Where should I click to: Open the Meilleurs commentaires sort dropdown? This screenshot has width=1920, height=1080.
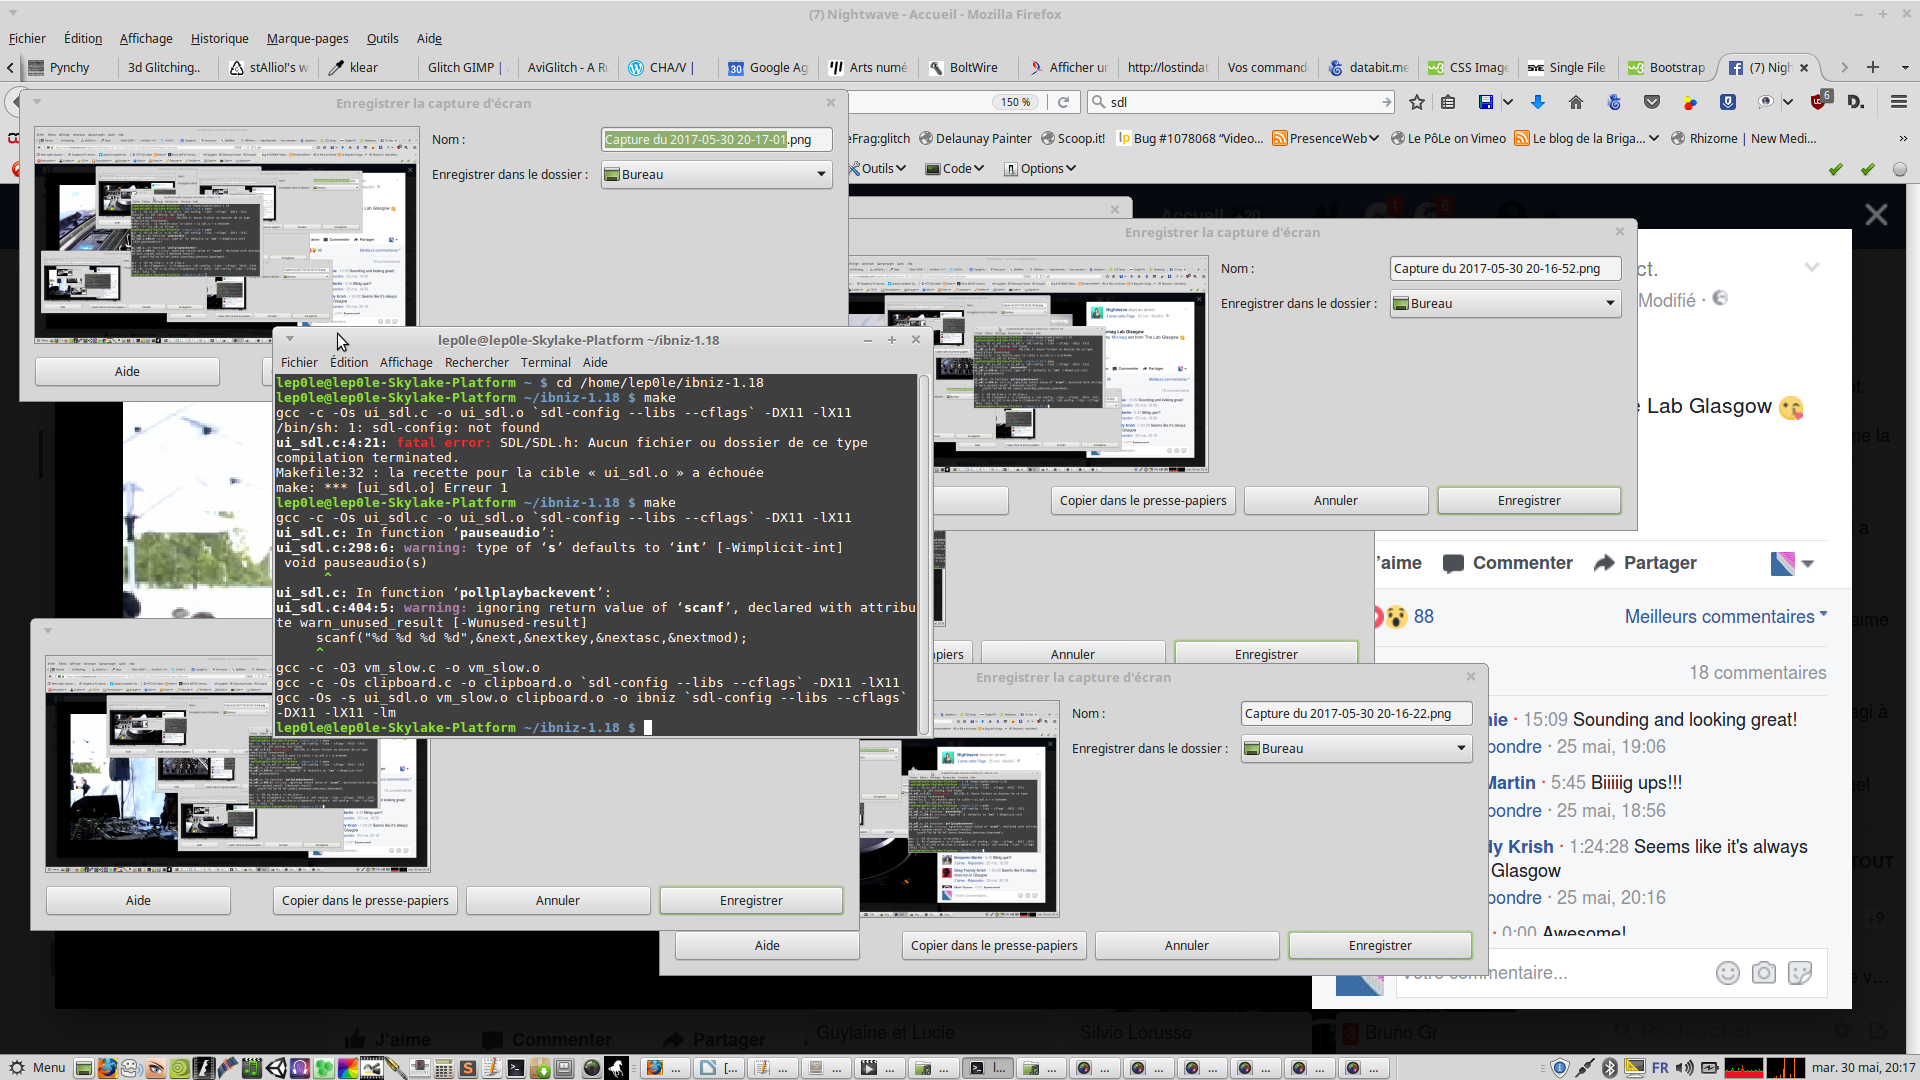(x=1725, y=617)
